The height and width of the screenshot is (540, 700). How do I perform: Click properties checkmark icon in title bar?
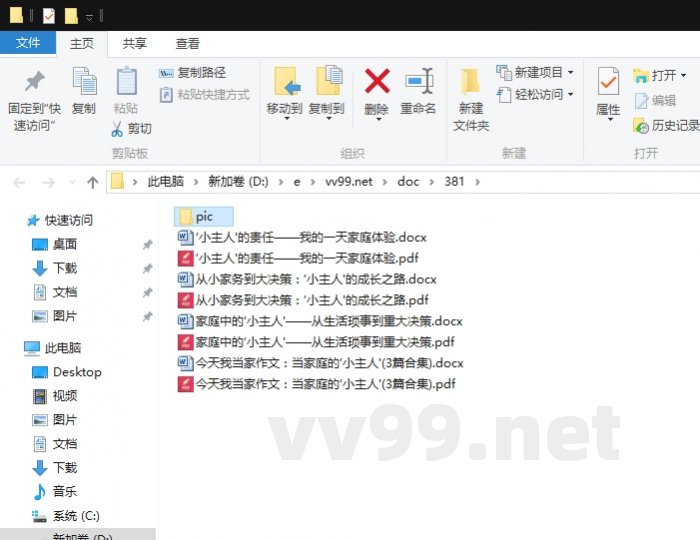click(49, 17)
